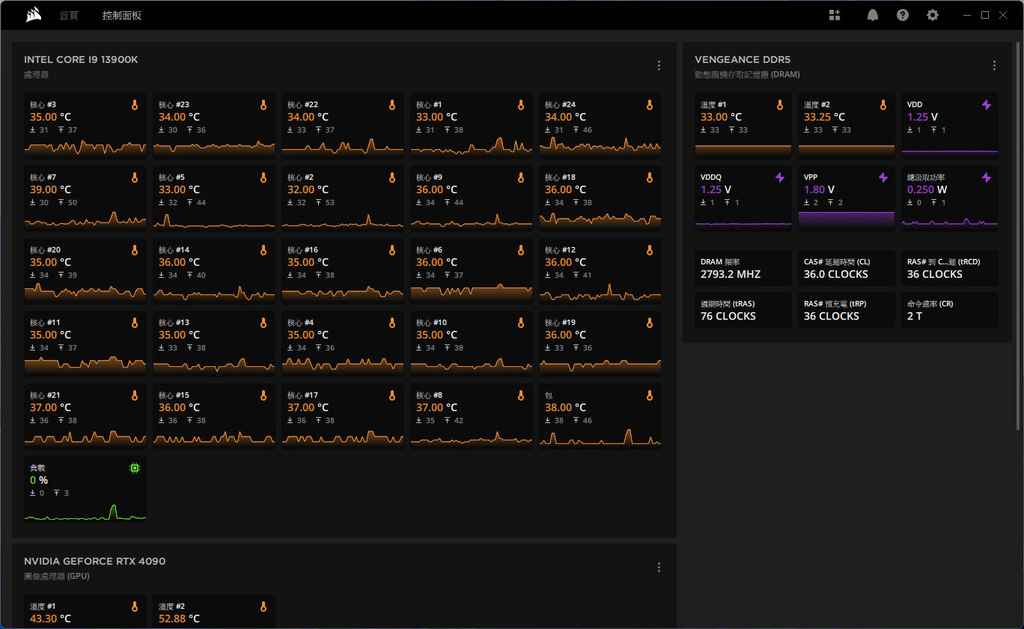Click the thermometer icon on 核心 #20
Image resolution: width=1024 pixels, height=629 pixels.
(x=135, y=250)
